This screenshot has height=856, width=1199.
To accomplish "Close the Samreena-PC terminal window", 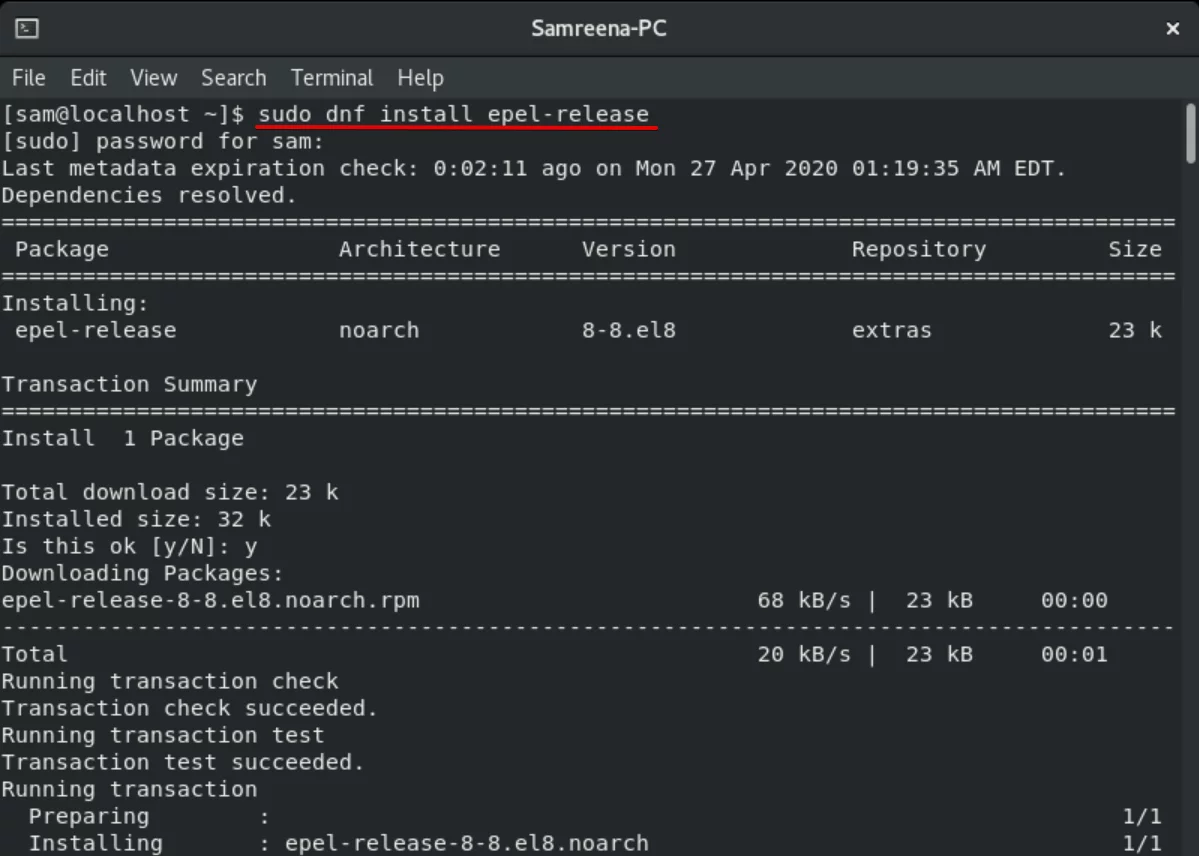I will tap(1172, 28).
